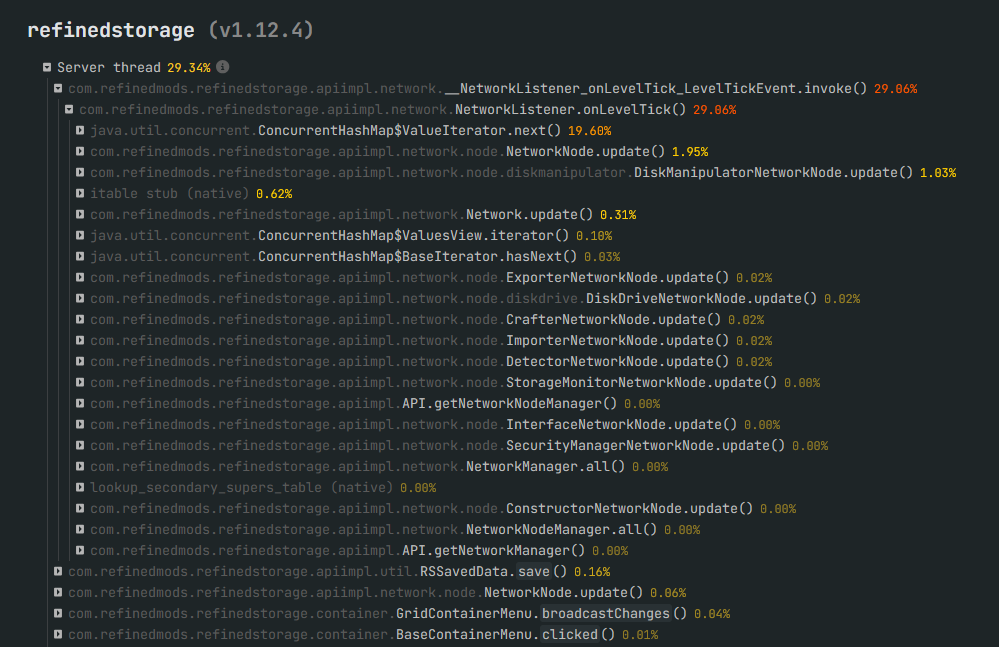This screenshot has height=647, width=999.
Task: Select DiskManipulatorNetworkNode.update() method text
Action: click(773, 173)
